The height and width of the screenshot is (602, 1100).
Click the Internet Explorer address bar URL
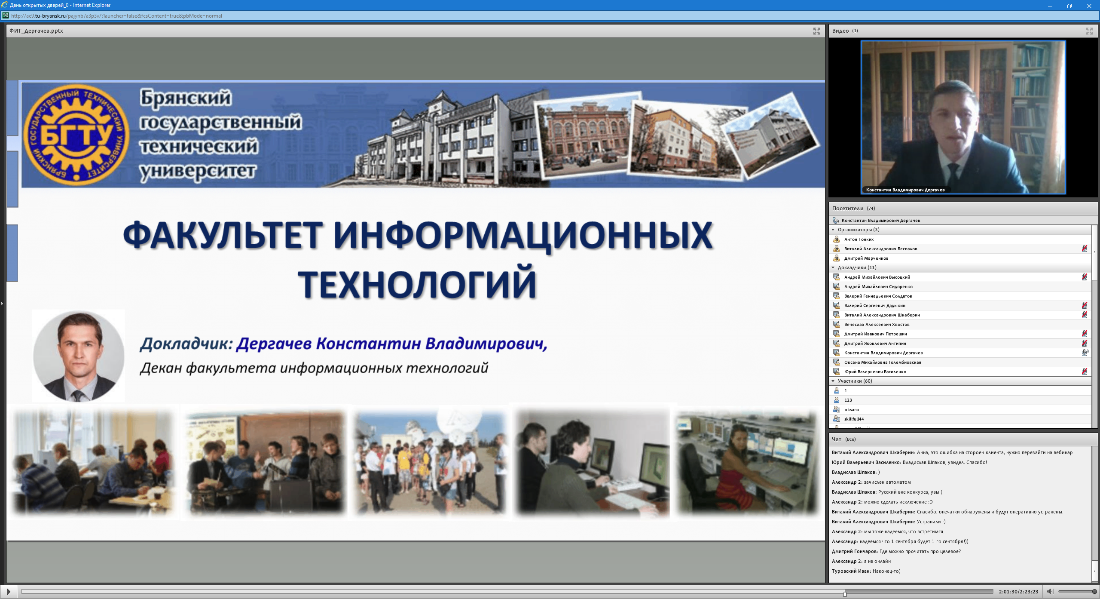pyautogui.click(x=116, y=15)
